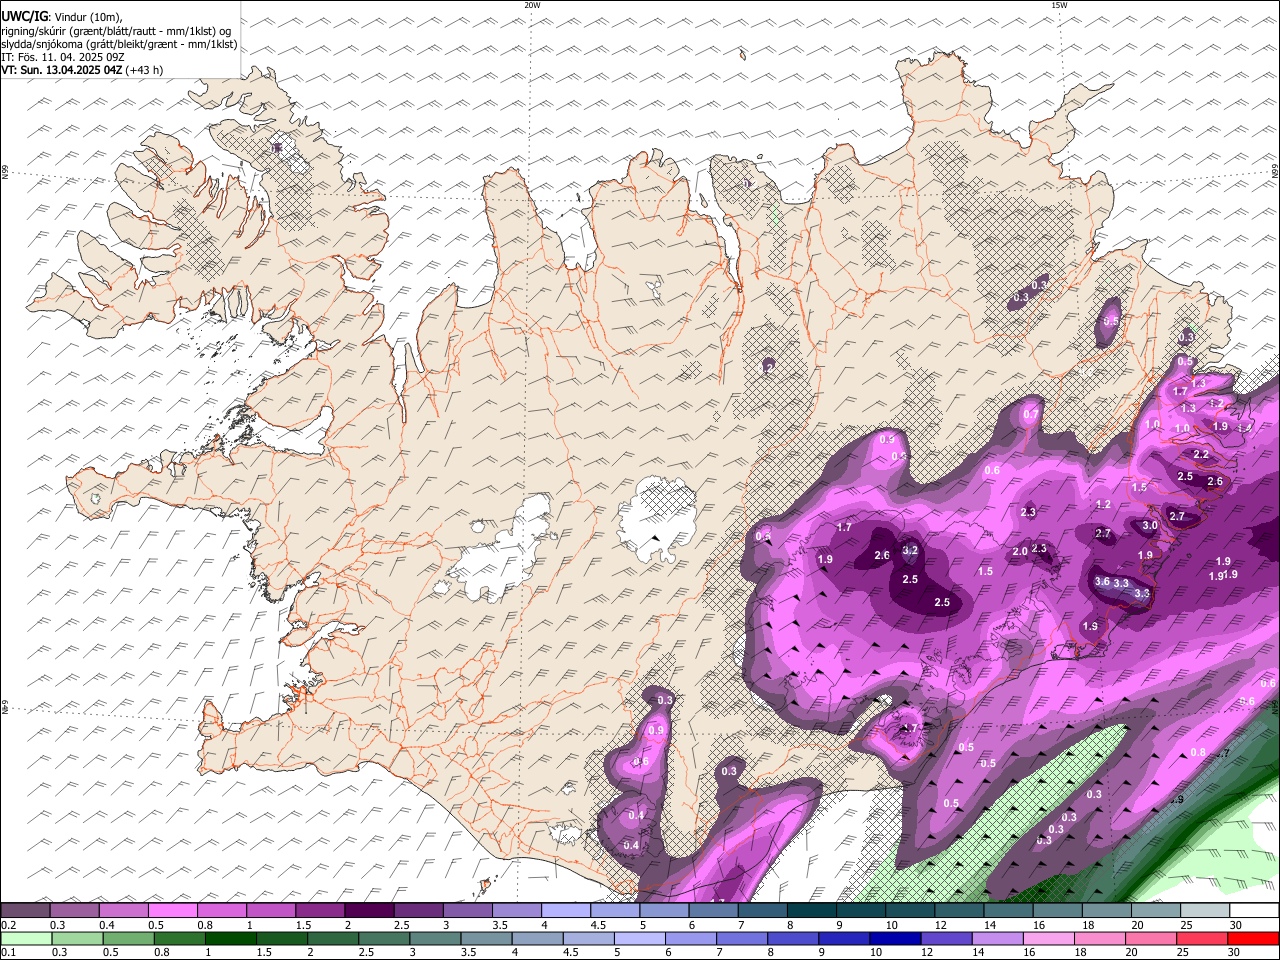
Task: Click the 'slydda/snjókoma (grátt/bleikt/grænt' description line
Action: click(x=119, y=44)
